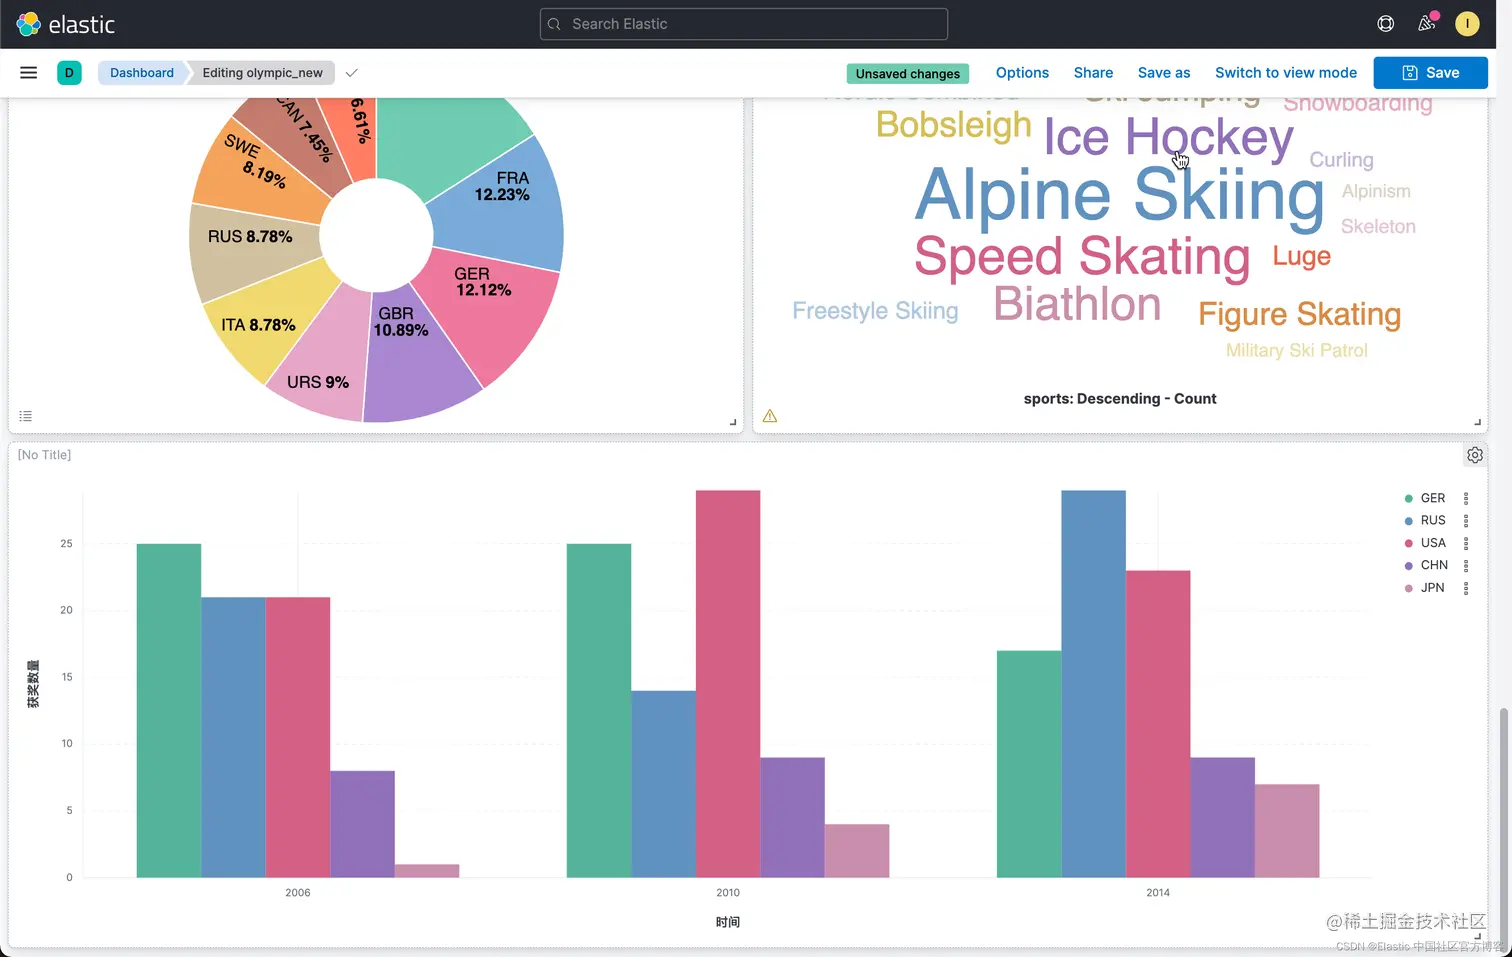The image size is (1512, 957).
Task: Click the CHN legend label
Action: point(1434,565)
